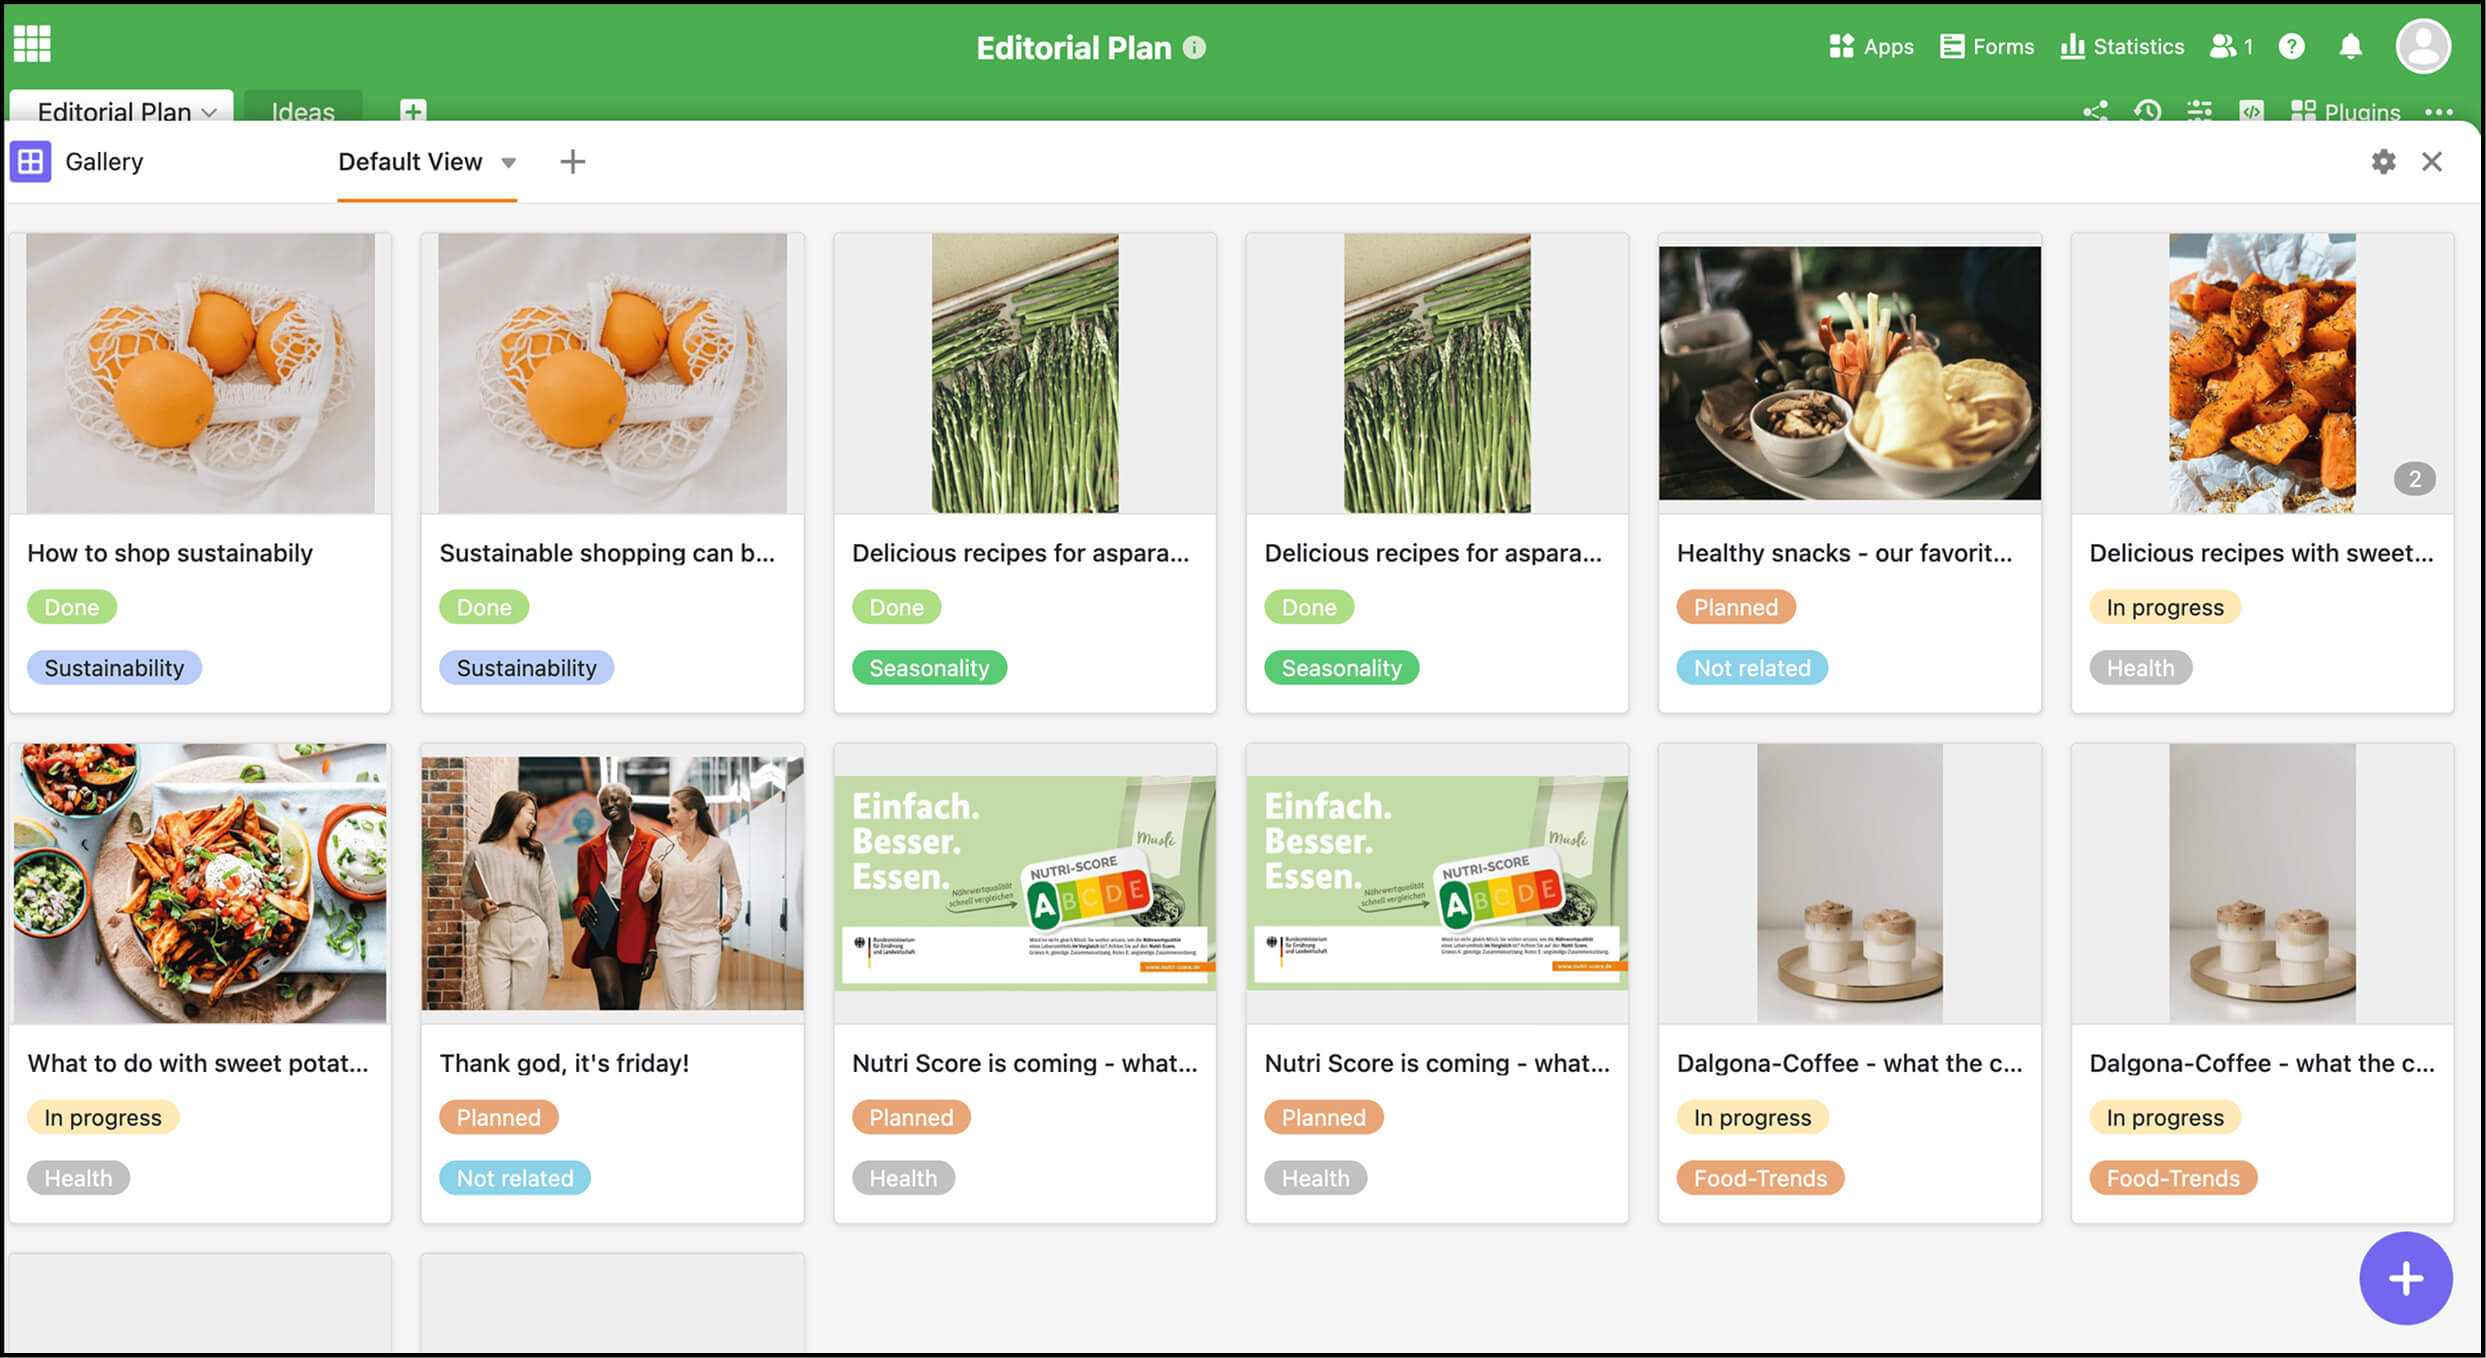Click the user avatar icon
2486x1358 pixels.
tap(2423, 46)
